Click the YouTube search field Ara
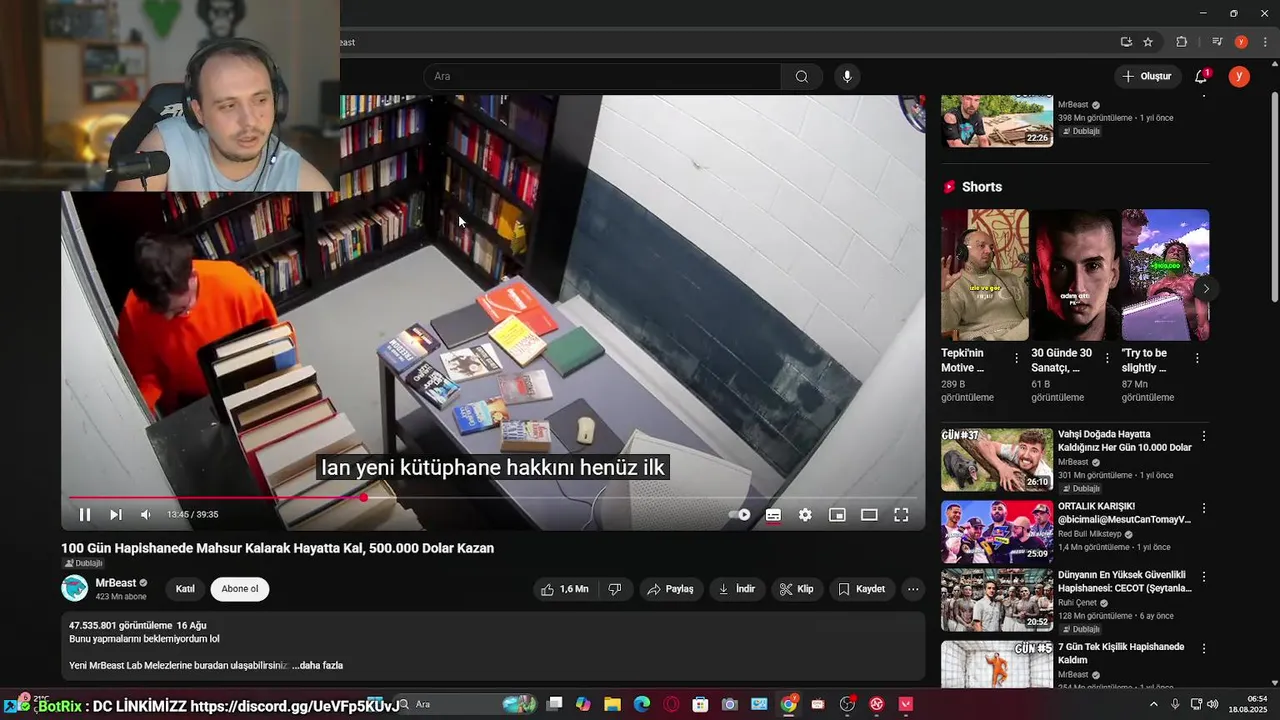1280x720 pixels. (x=602, y=76)
